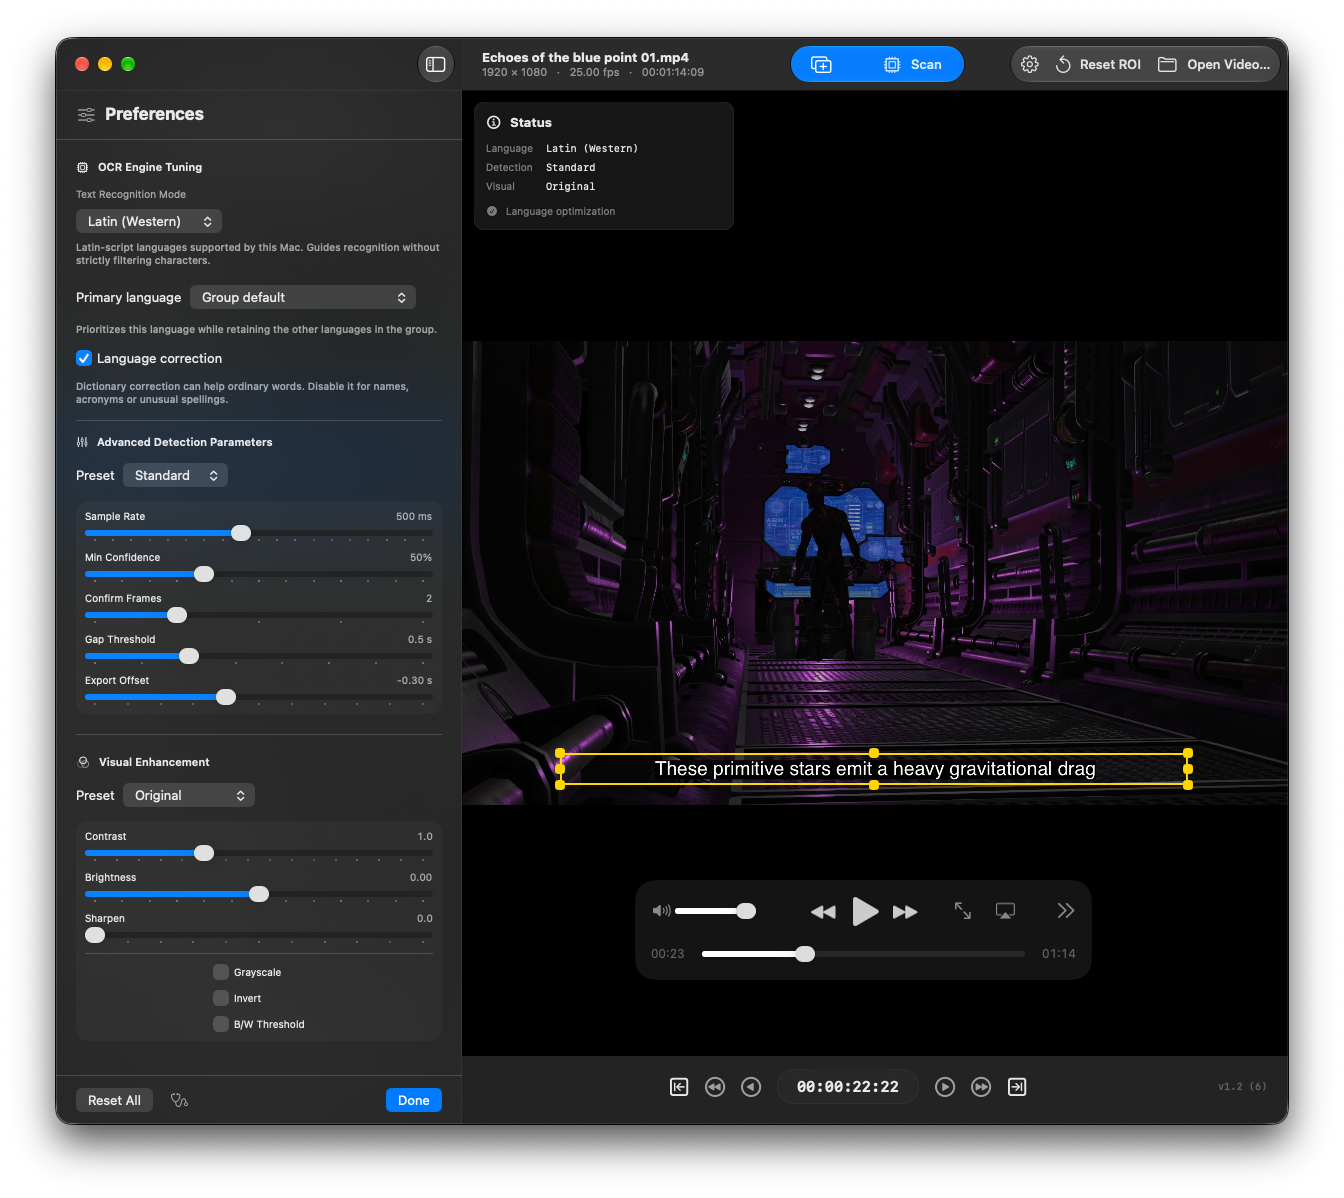Fast forward the video playback
The height and width of the screenshot is (1198, 1344).
click(x=905, y=912)
